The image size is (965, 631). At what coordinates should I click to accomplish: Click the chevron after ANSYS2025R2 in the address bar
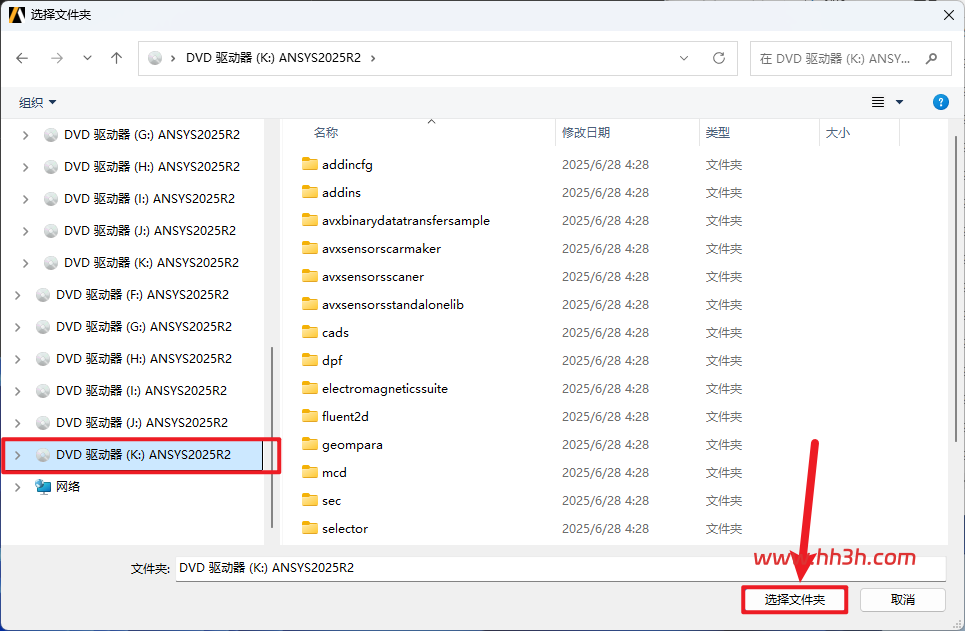pos(373,58)
